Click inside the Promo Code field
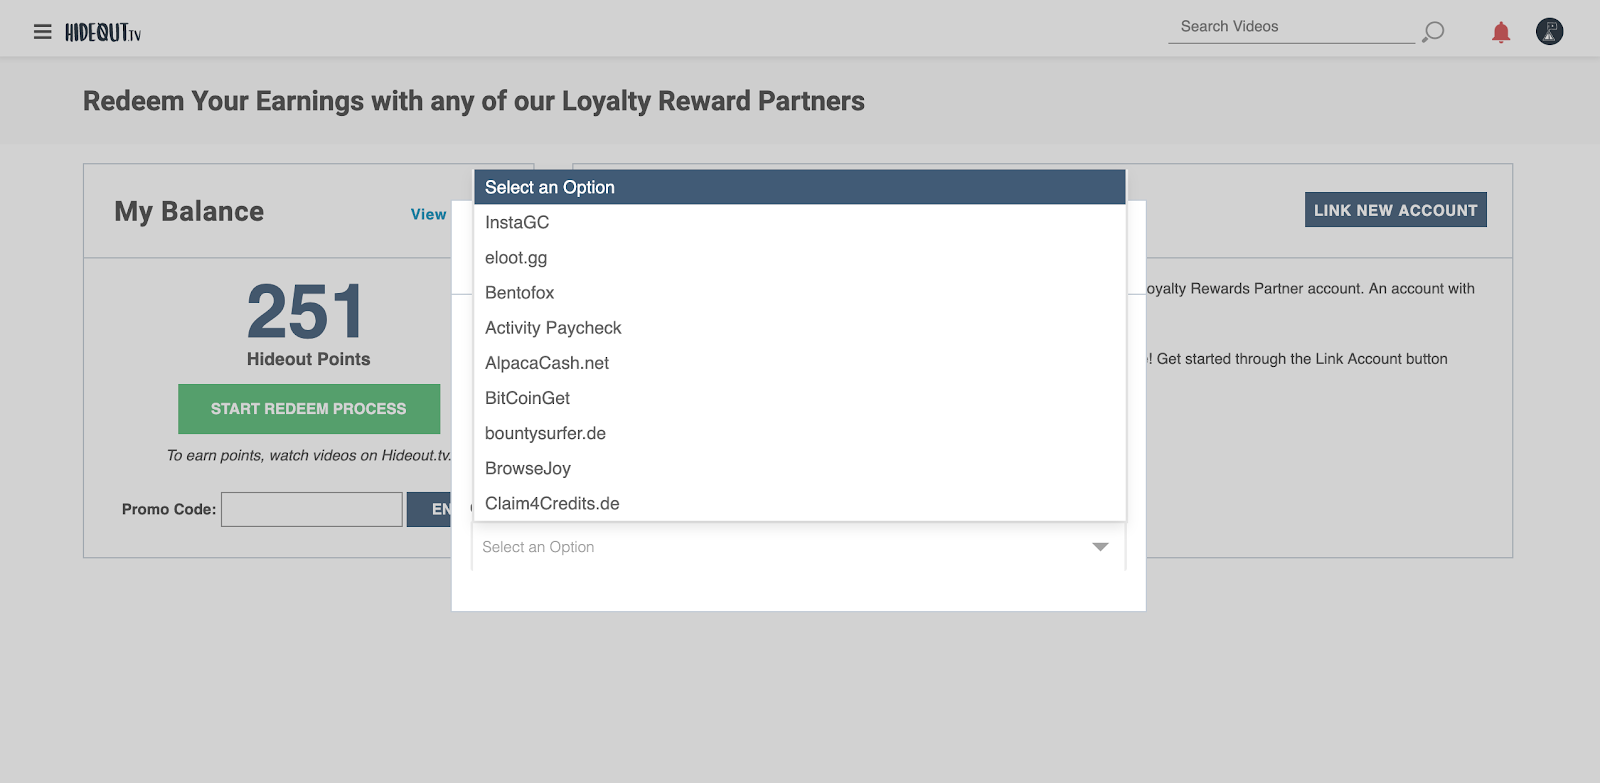Screen dimensions: 1600x783 311,509
